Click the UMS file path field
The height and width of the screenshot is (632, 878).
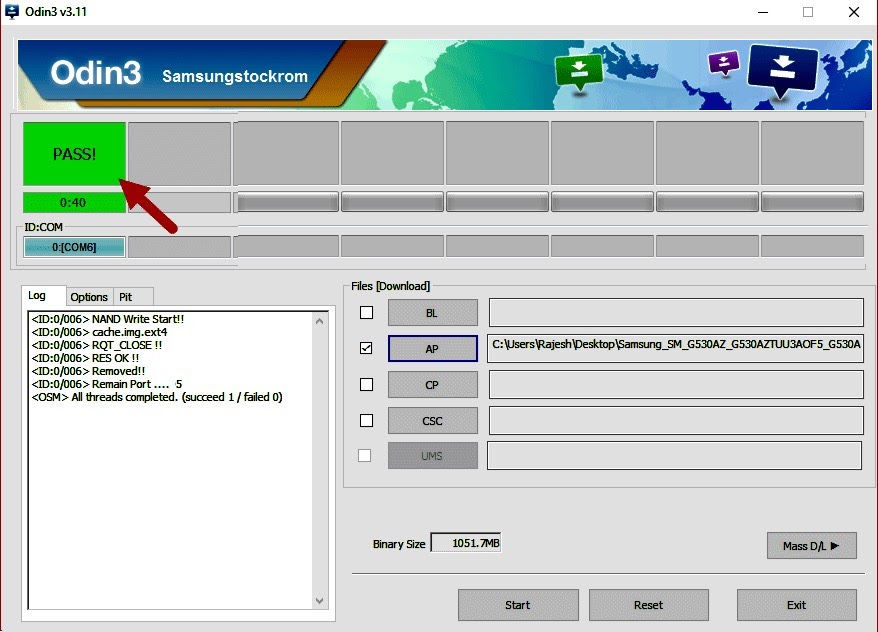(x=674, y=456)
